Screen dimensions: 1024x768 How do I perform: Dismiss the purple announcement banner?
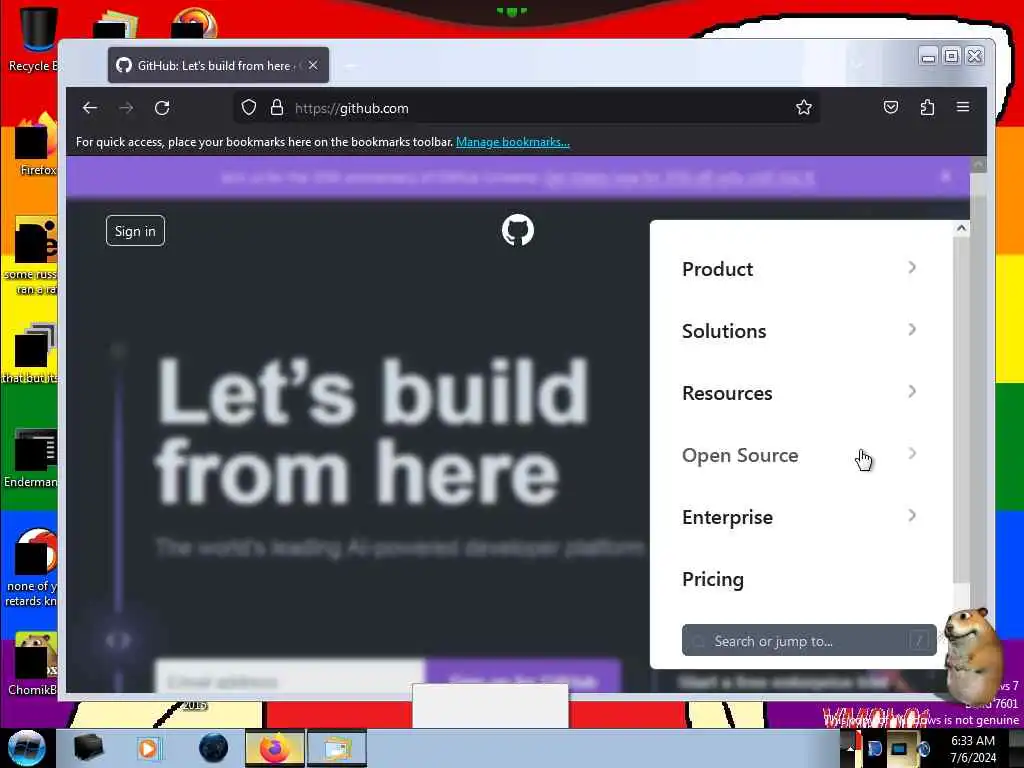pyautogui.click(x=945, y=176)
